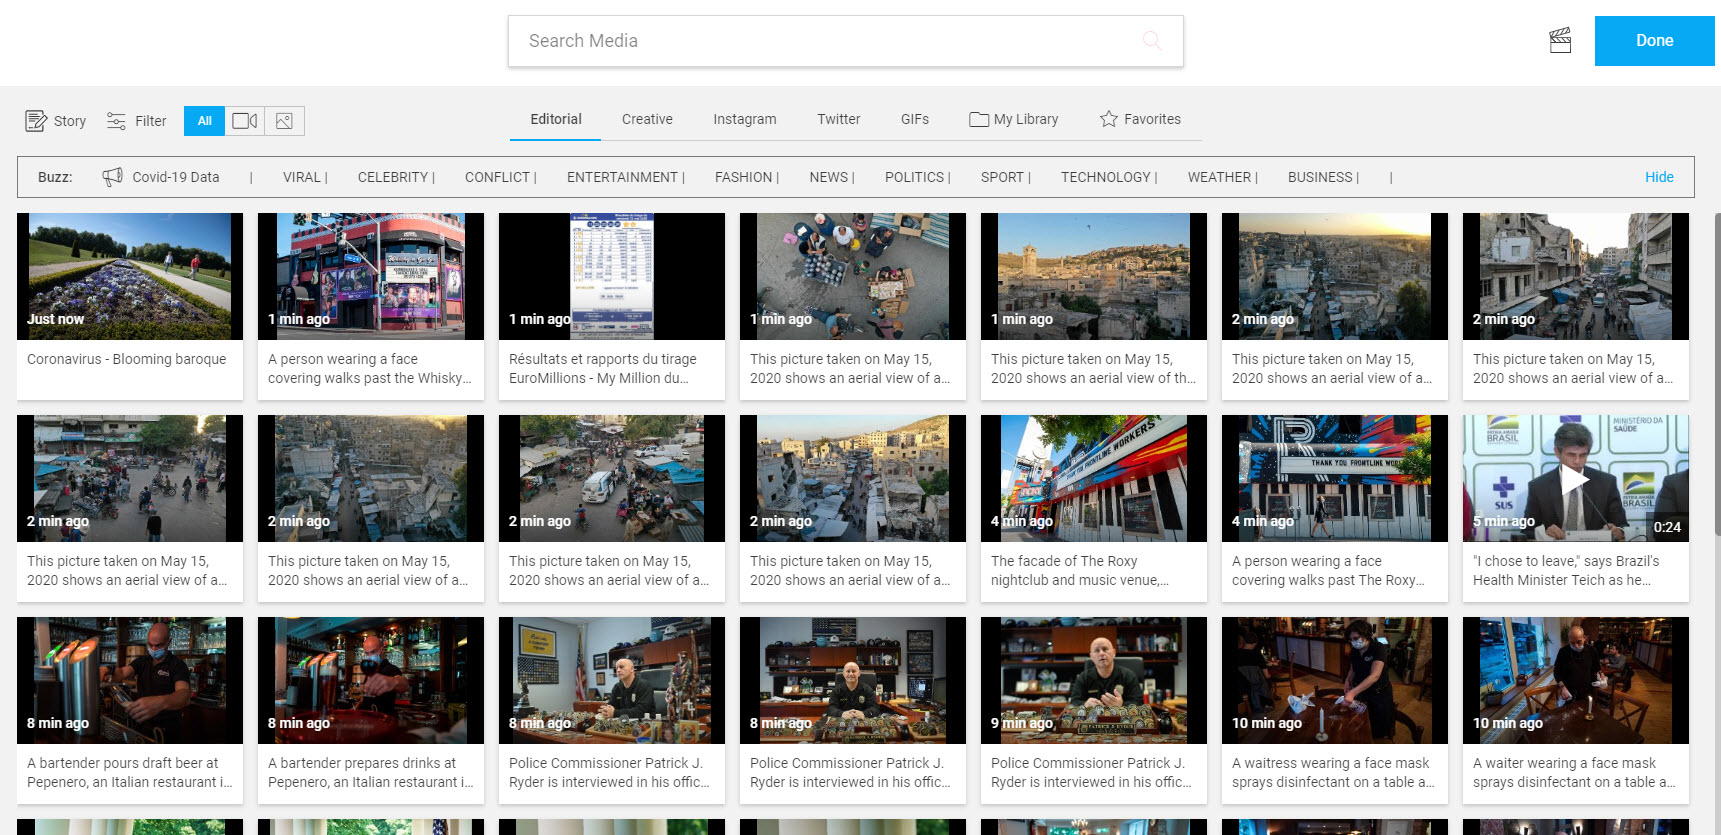Play the Brazil Health Minister video
1721x835 pixels.
pos(1575,479)
